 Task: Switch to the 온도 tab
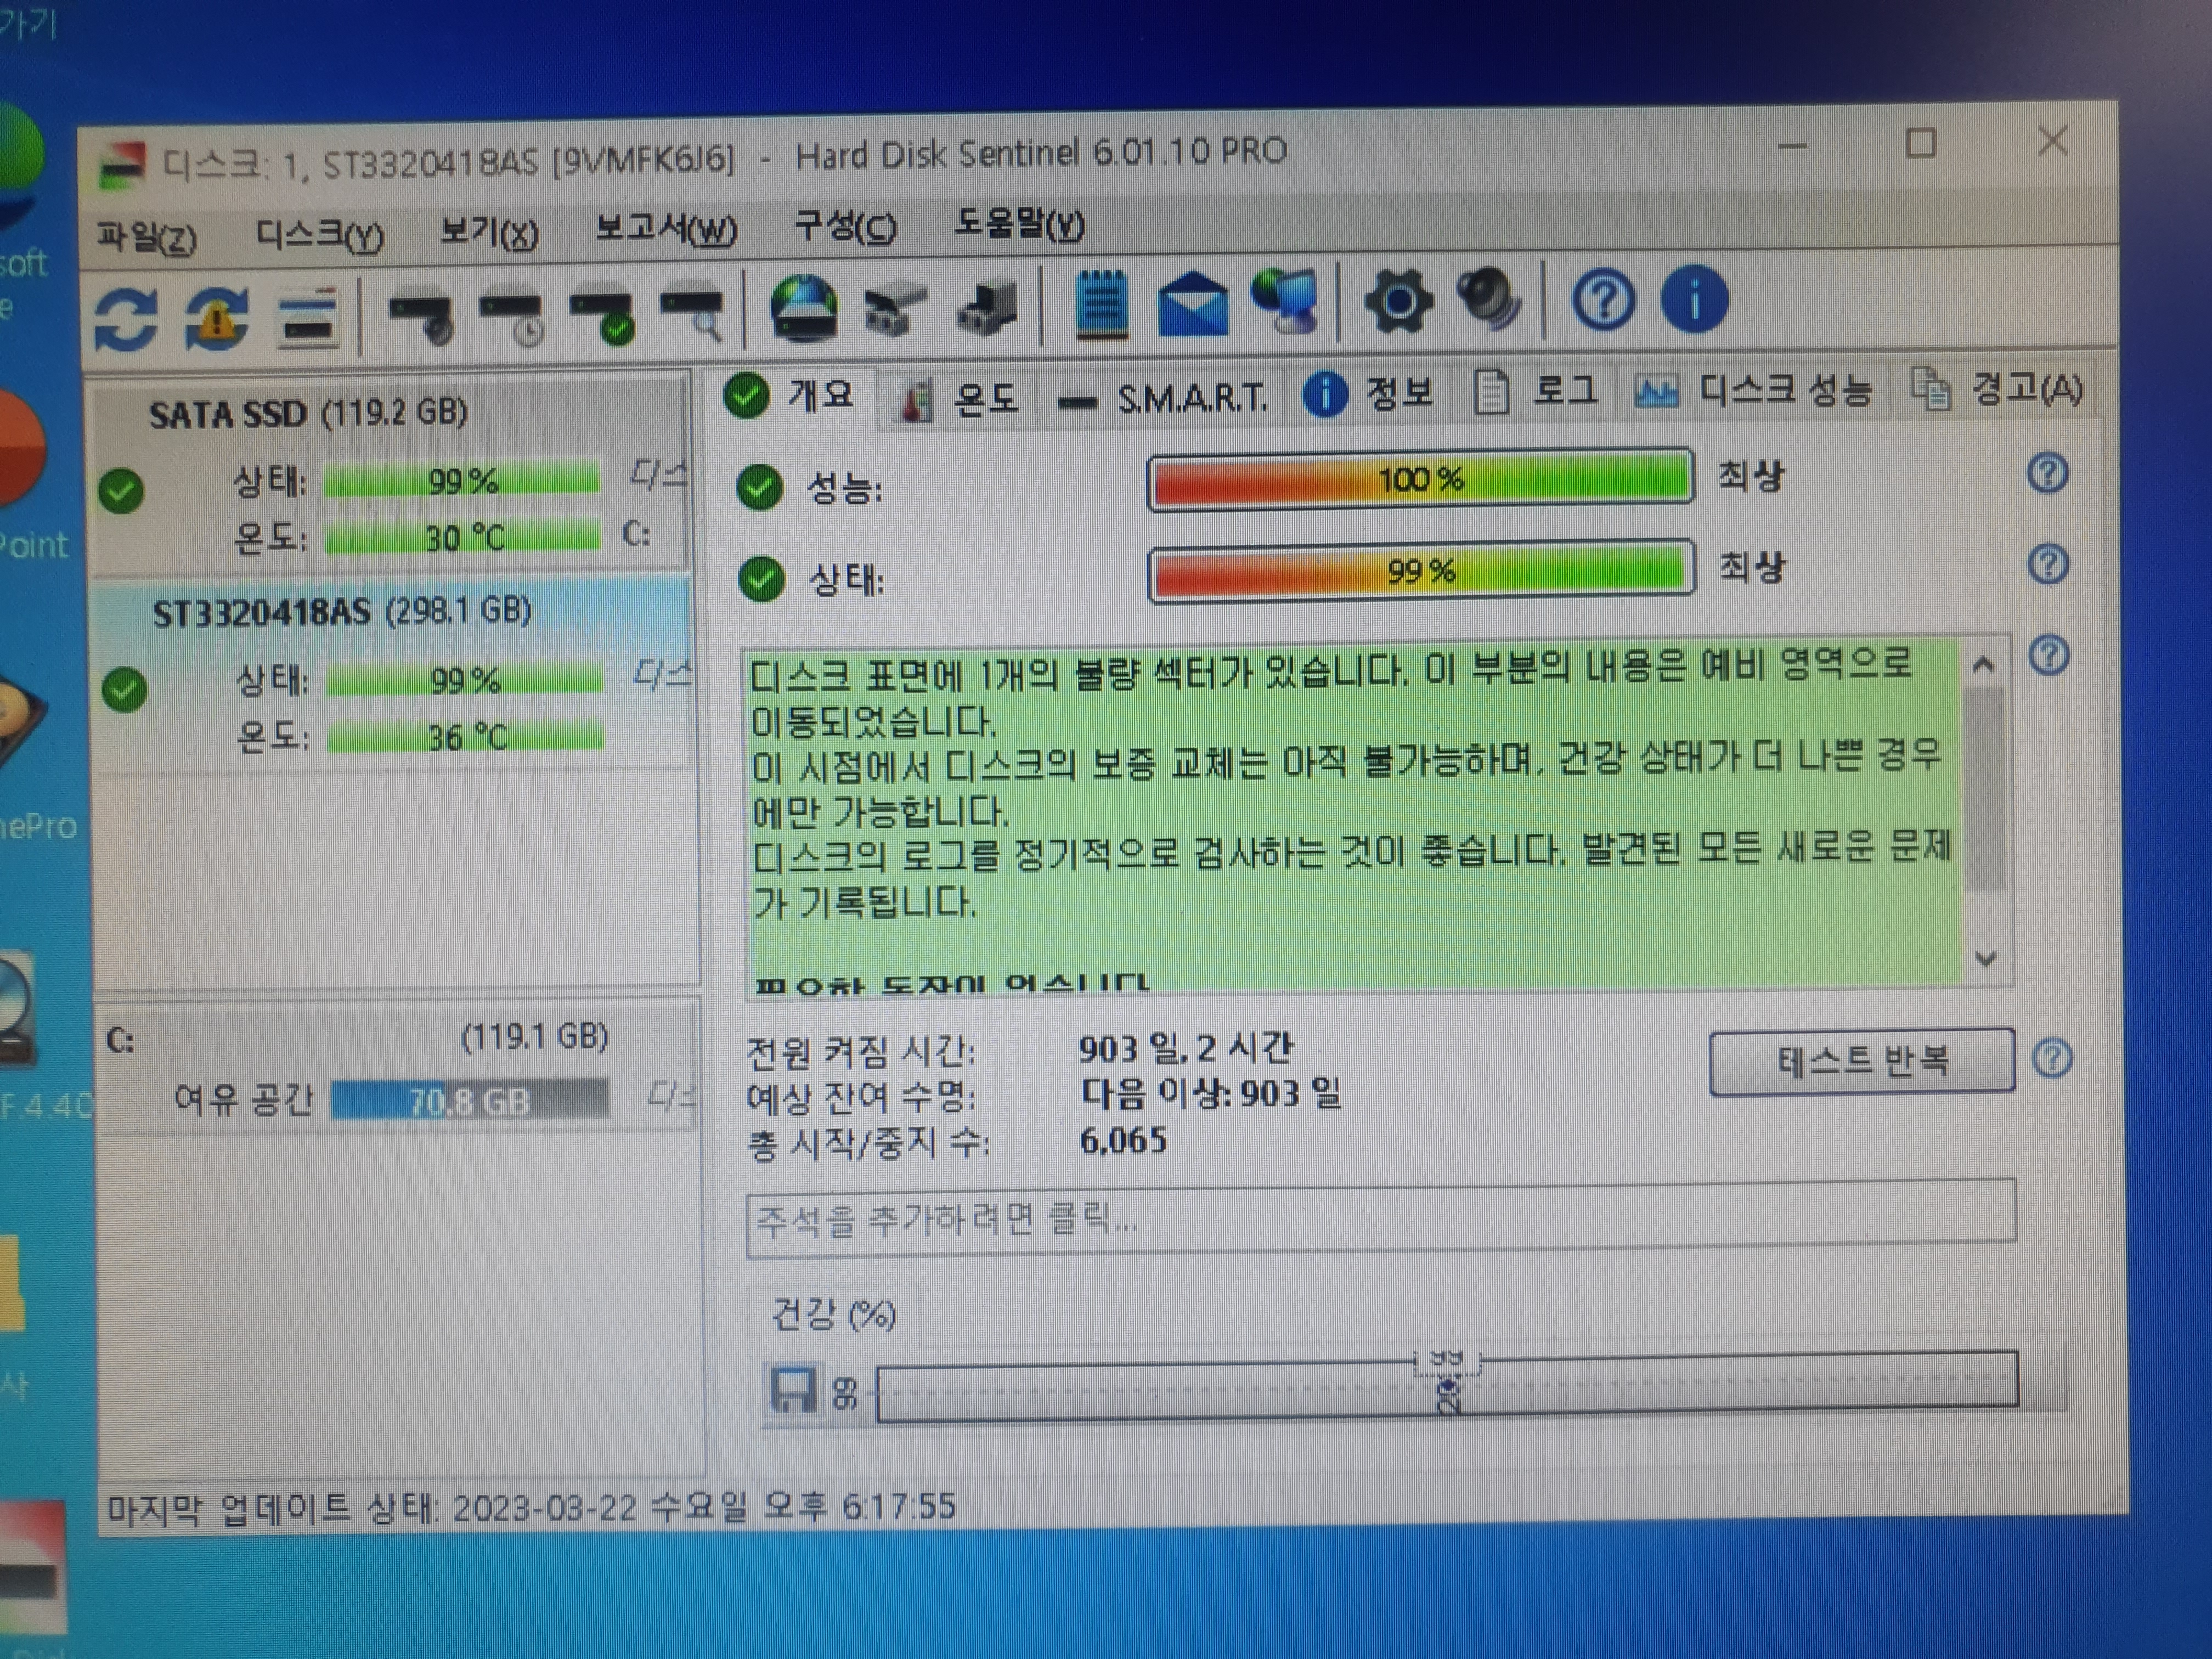click(958, 399)
